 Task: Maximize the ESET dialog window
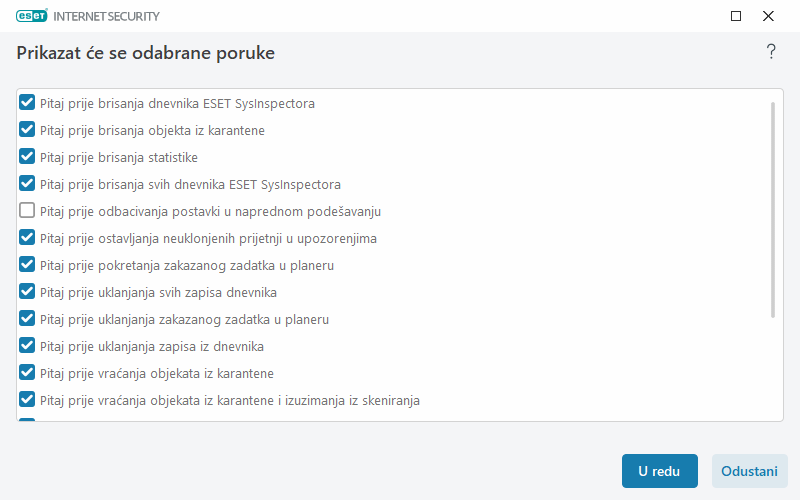[x=736, y=16]
